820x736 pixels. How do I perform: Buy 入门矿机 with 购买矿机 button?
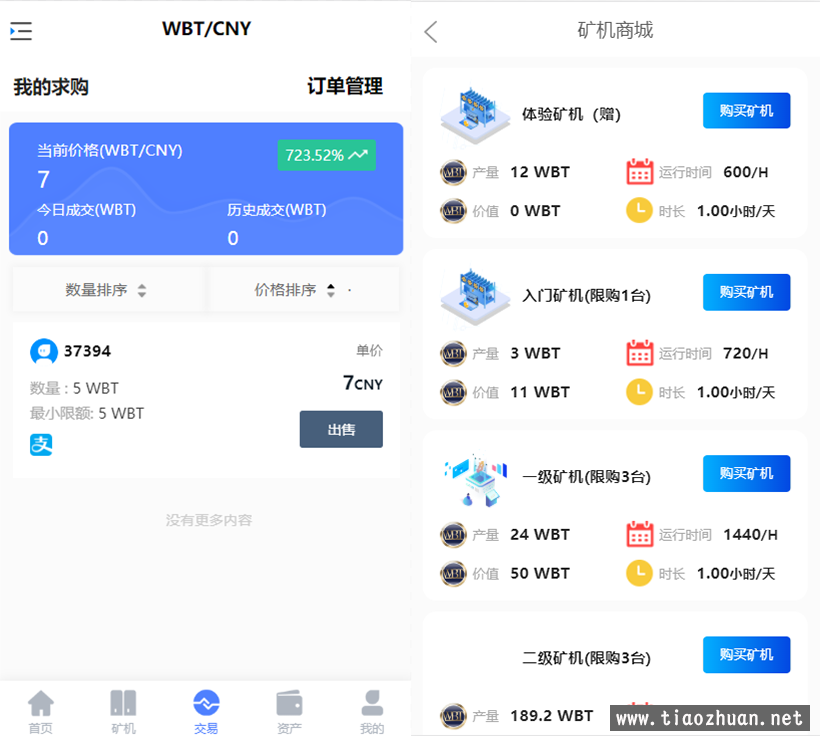tap(746, 292)
